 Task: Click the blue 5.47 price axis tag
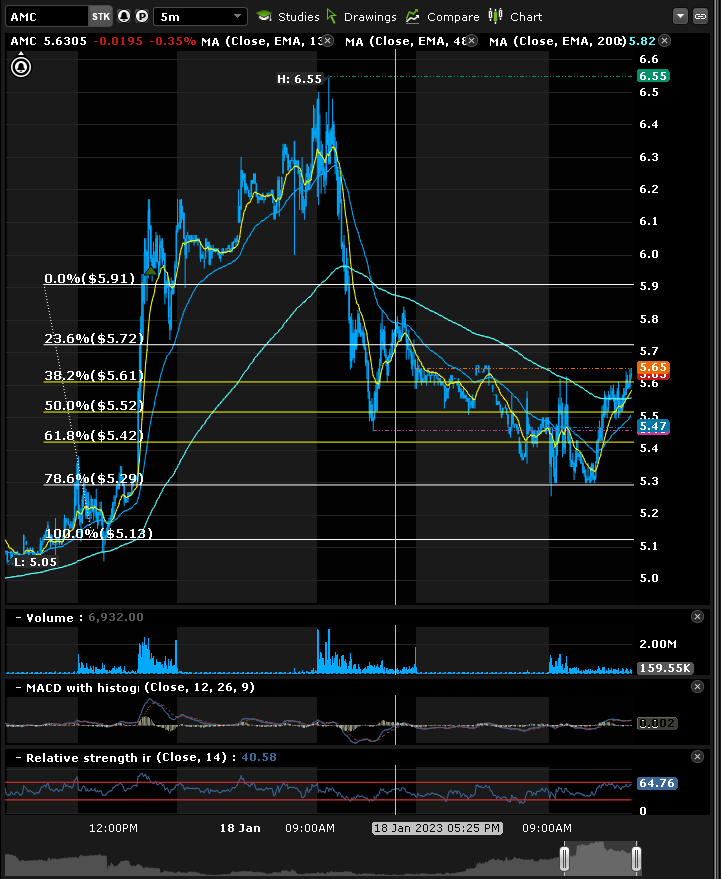(653, 426)
